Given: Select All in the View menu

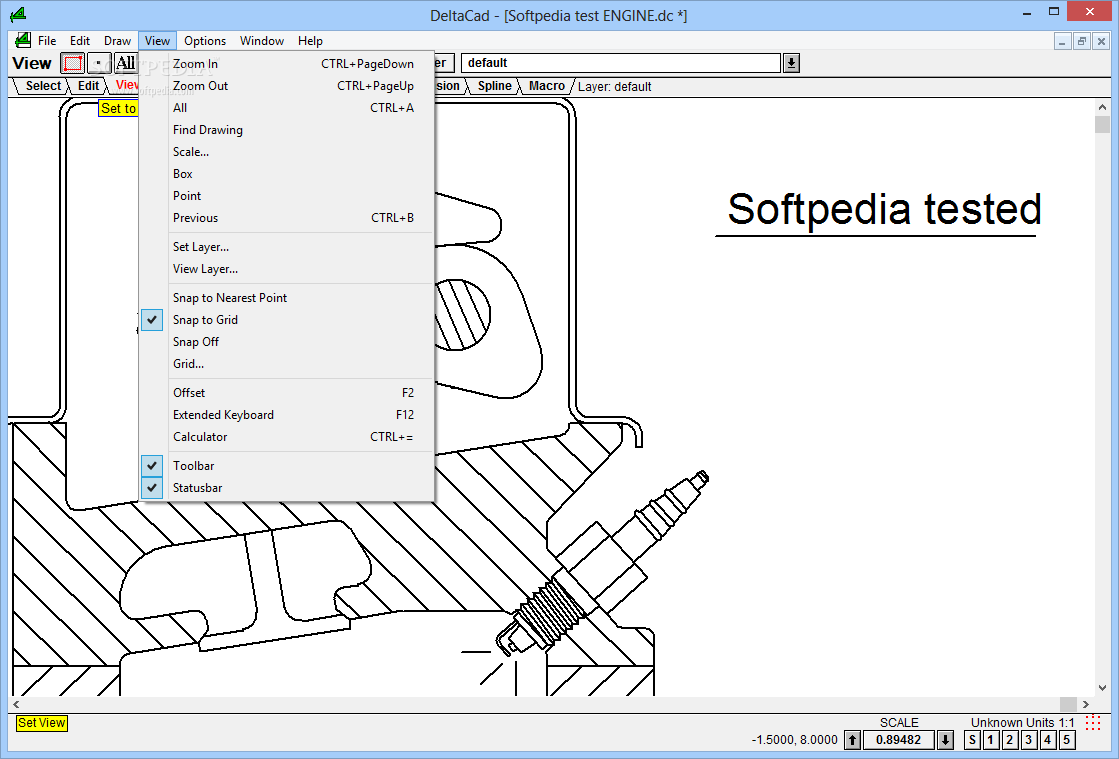Looking at the screenshot, I should pos(287,108).
